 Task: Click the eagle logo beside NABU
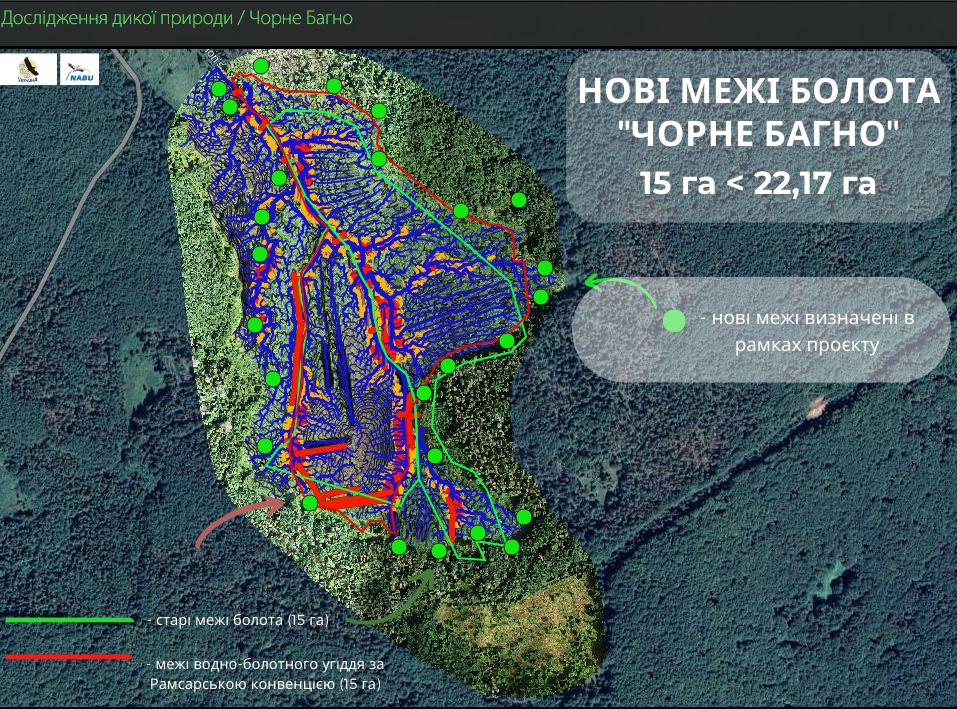coord(28,69)
